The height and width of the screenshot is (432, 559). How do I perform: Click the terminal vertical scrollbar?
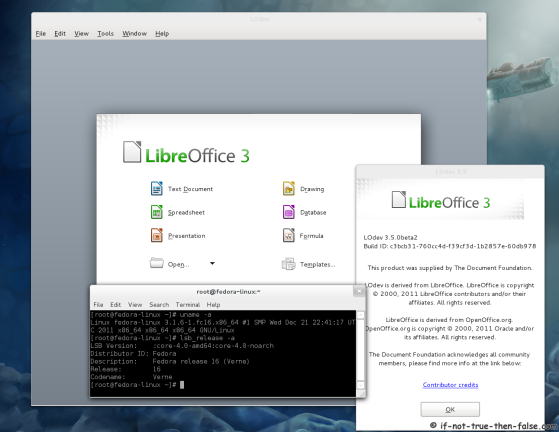pyautogui.click(x=360, y=350)
